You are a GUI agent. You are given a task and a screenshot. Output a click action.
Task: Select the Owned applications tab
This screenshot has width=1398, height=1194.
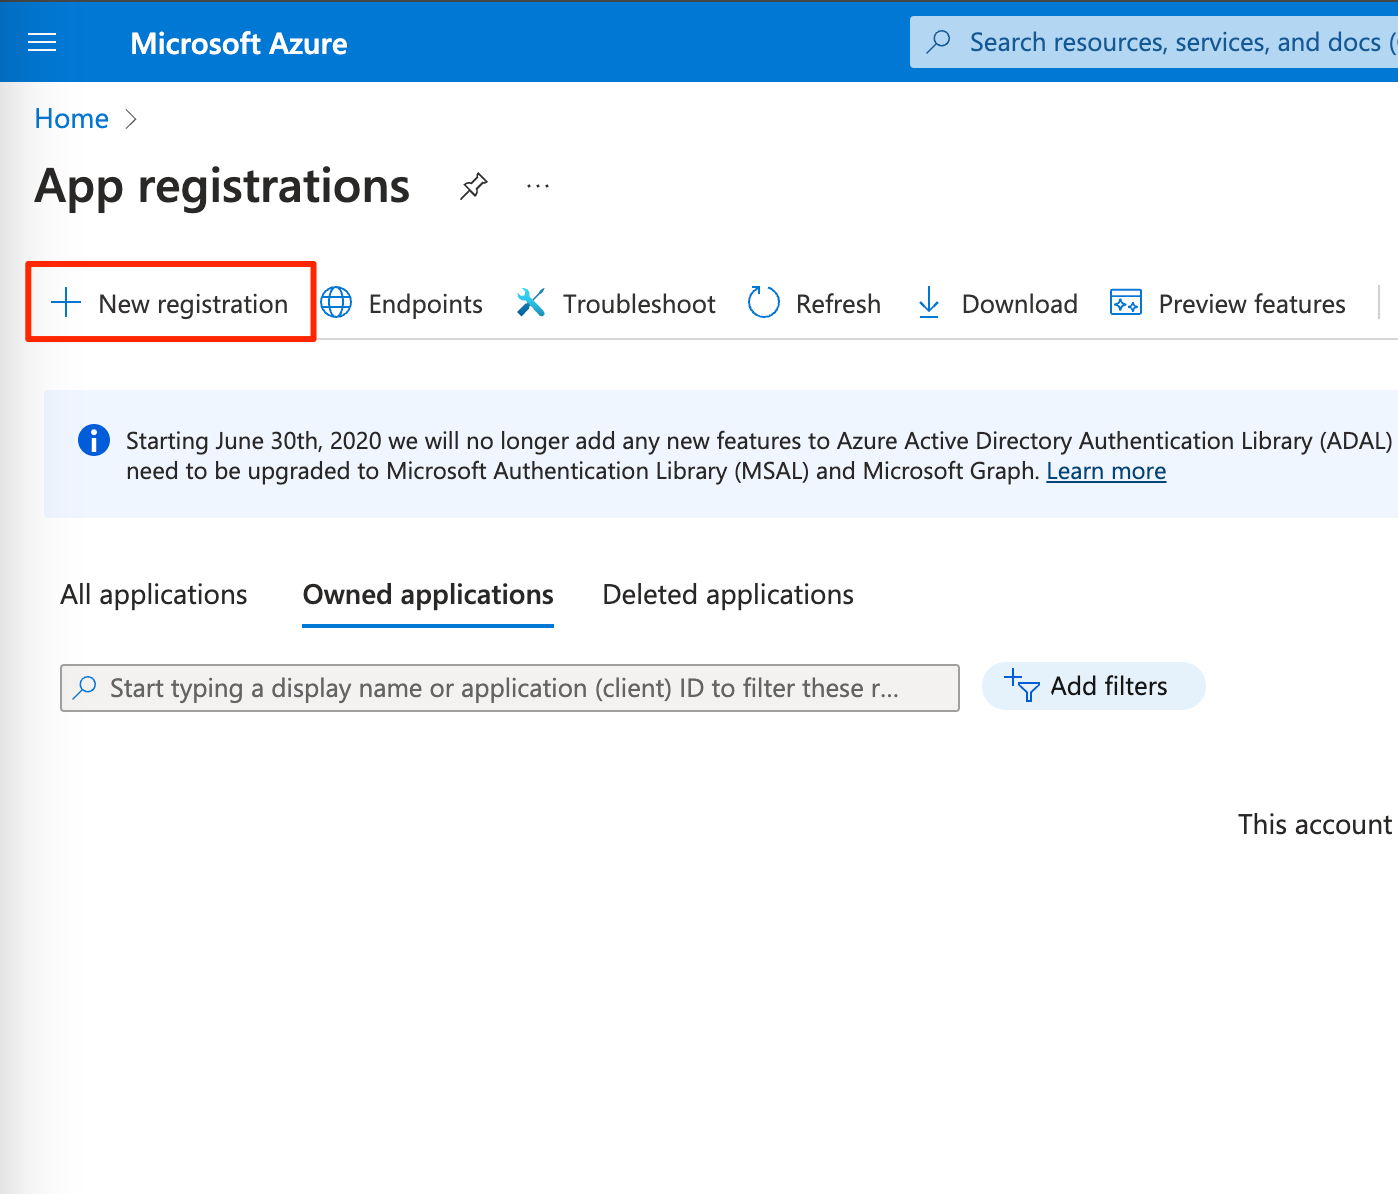pyautogui.click(x=427, y=594)
